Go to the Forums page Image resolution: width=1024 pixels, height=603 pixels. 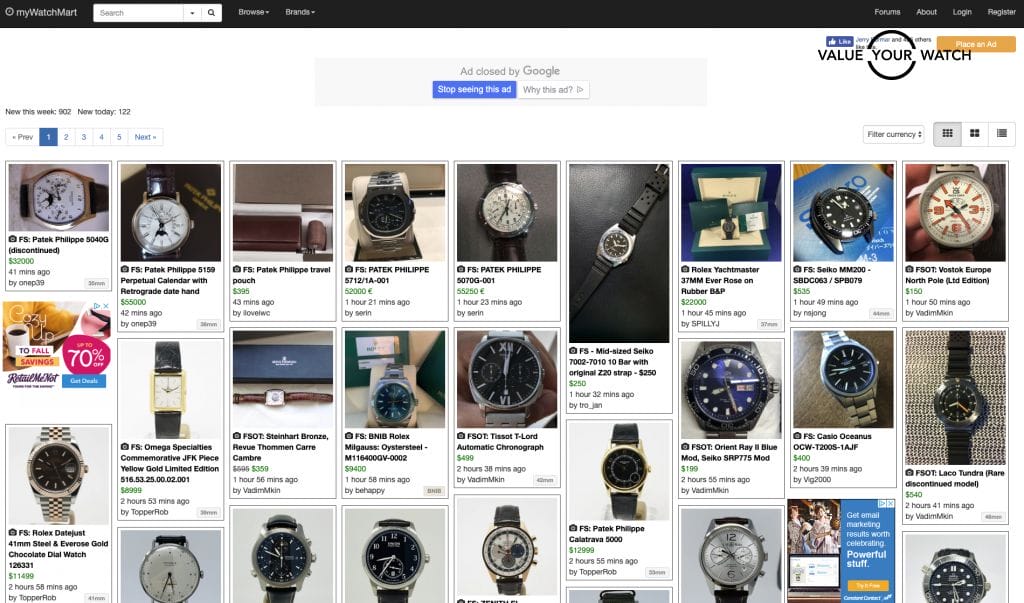pyautogui.click(x=887, y=12)
